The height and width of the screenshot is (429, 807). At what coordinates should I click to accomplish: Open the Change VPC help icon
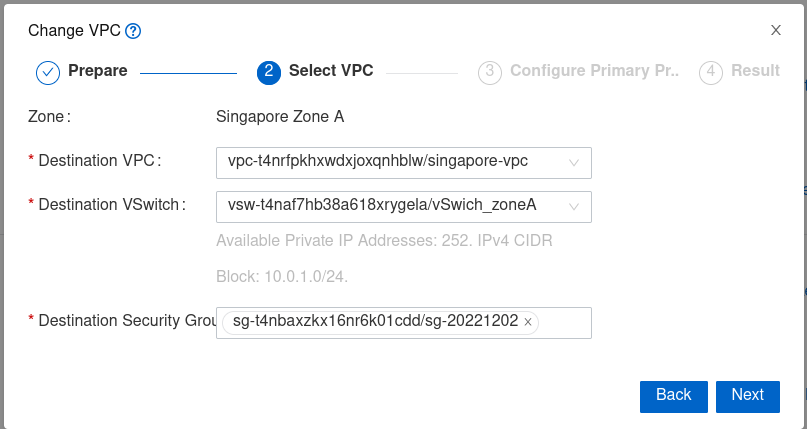click(x=133, y=31)
